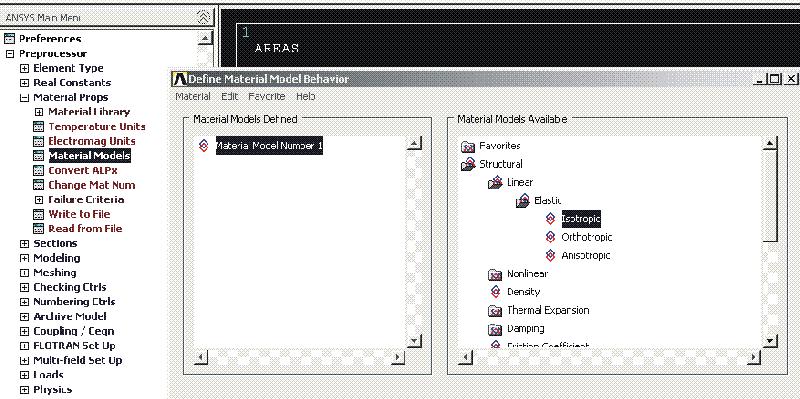Click scroll-up arrow in Material Models Defined
Image resolution: width=800 pixels, height=399 pixels.
414,143
